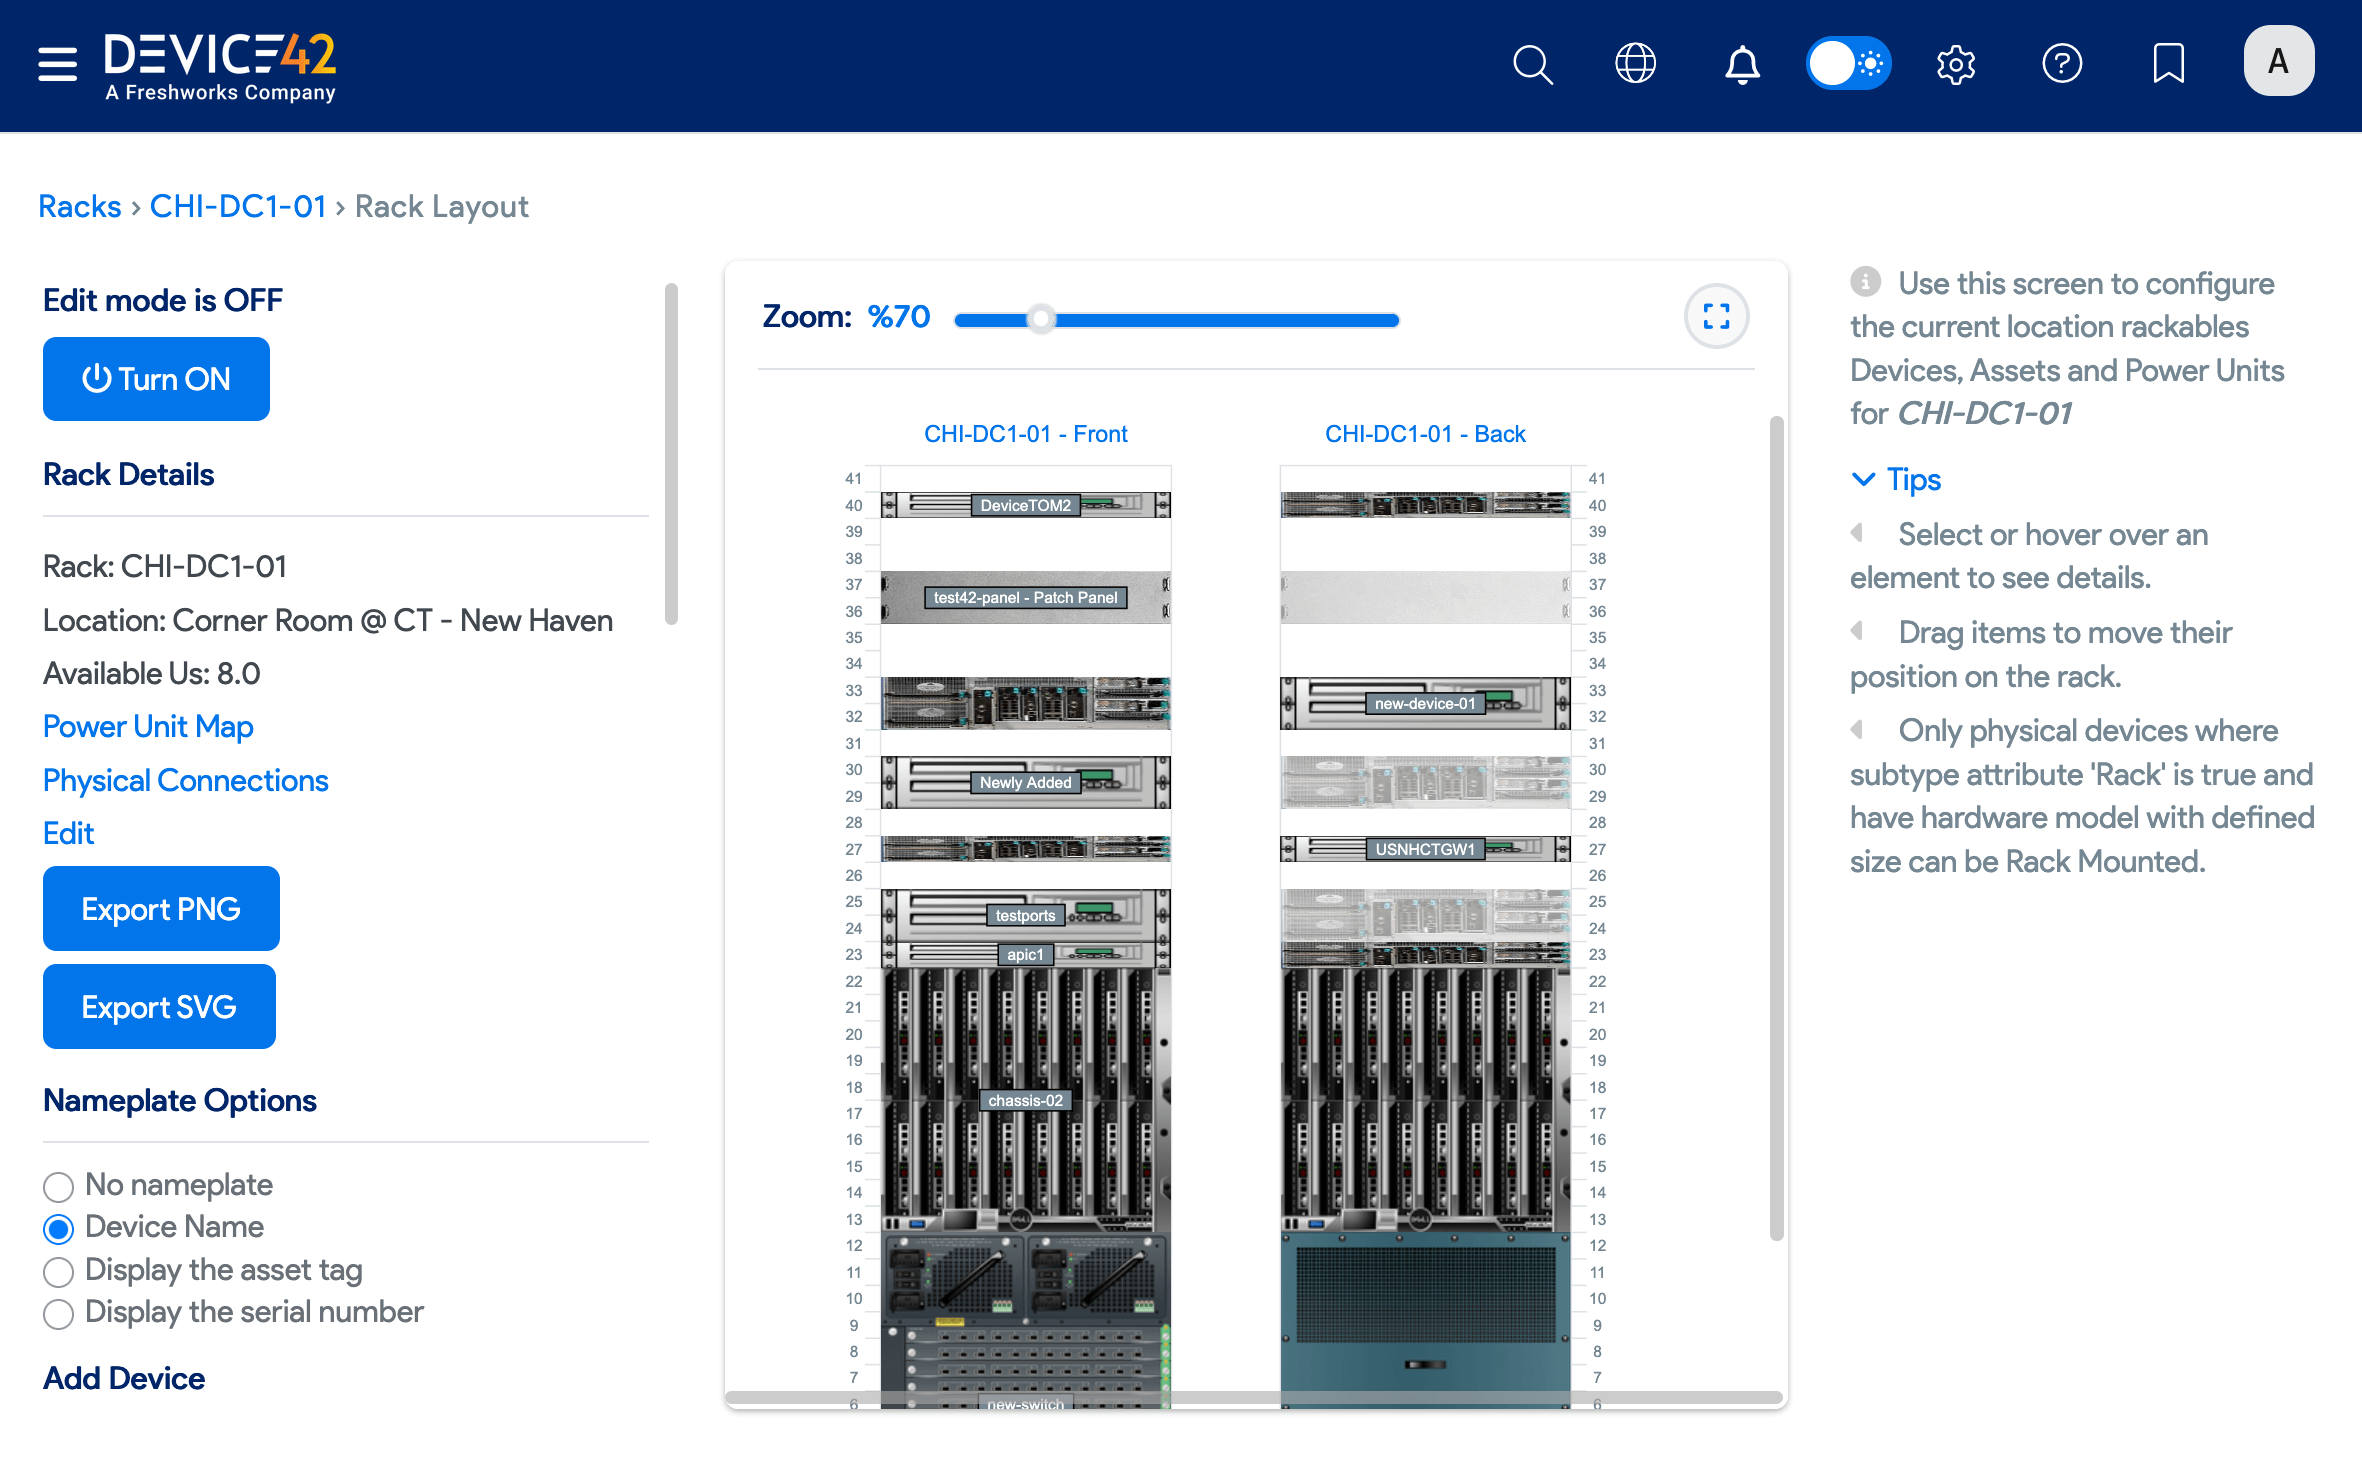Image resolution: width=2362 pixels, height=1484 pixels.
Task: Open the bookmarks icon
Action: (2168, 64)
